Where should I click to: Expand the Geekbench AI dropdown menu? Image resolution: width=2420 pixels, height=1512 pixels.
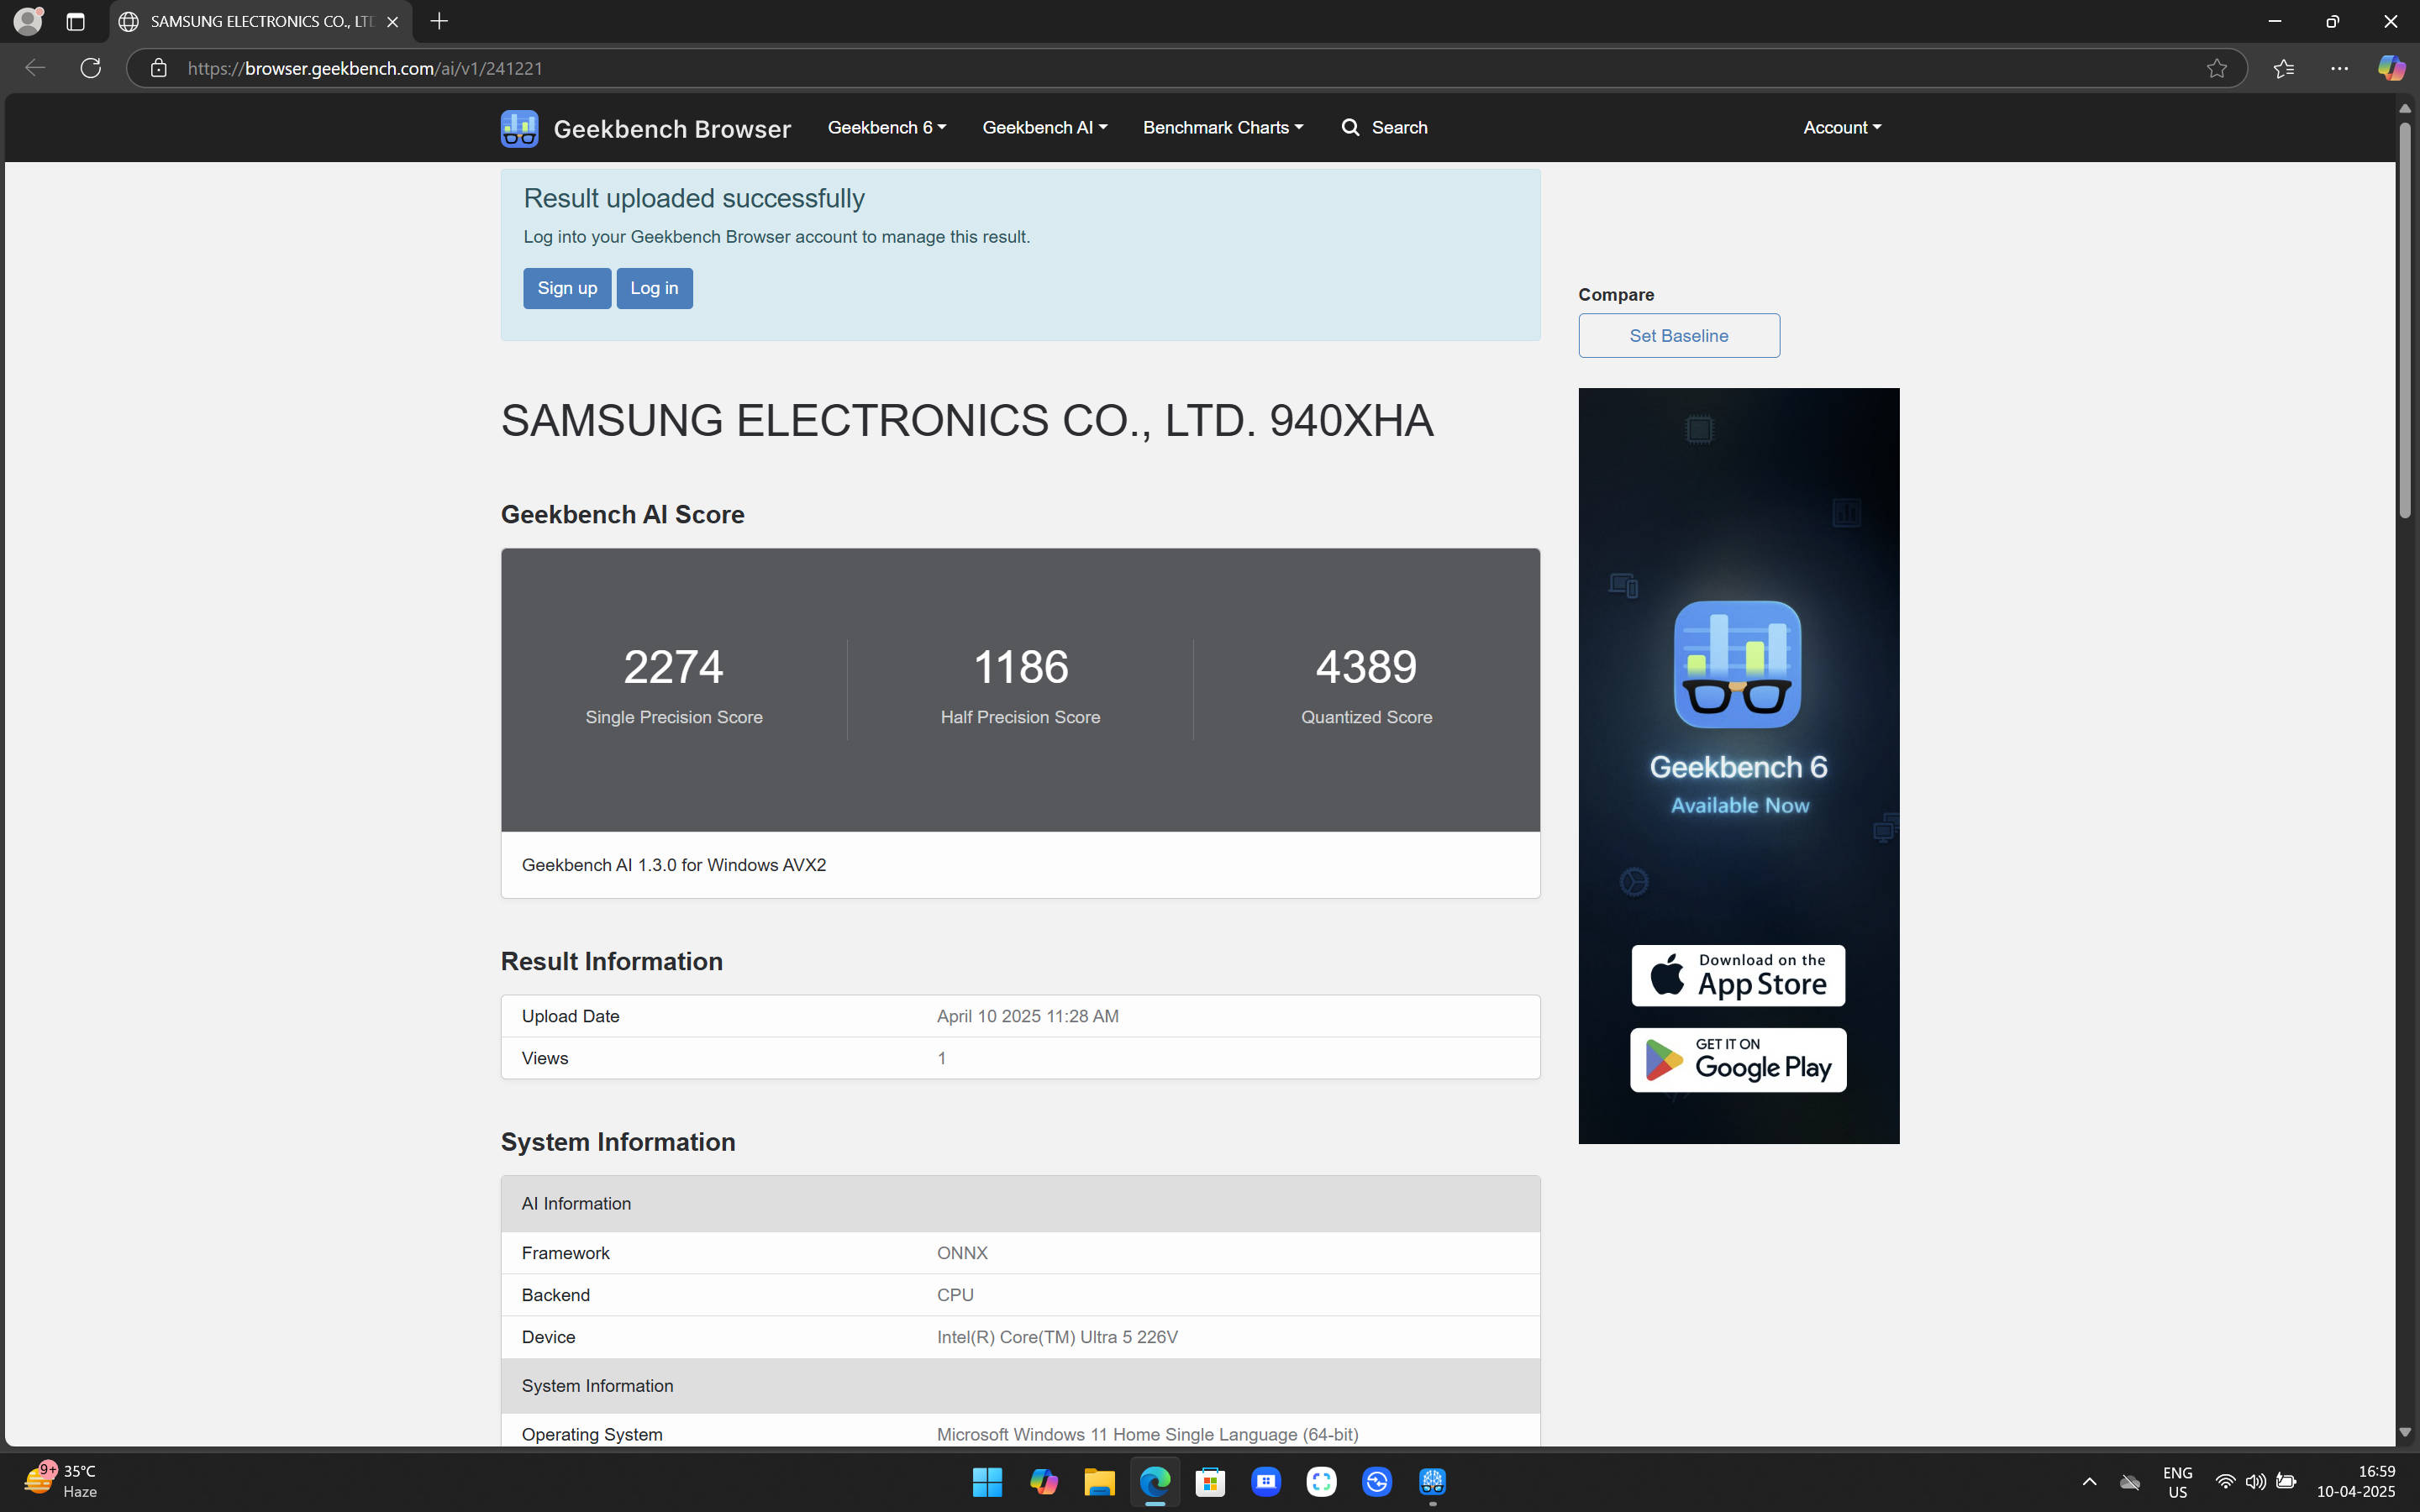click(x=1044, y=128)
